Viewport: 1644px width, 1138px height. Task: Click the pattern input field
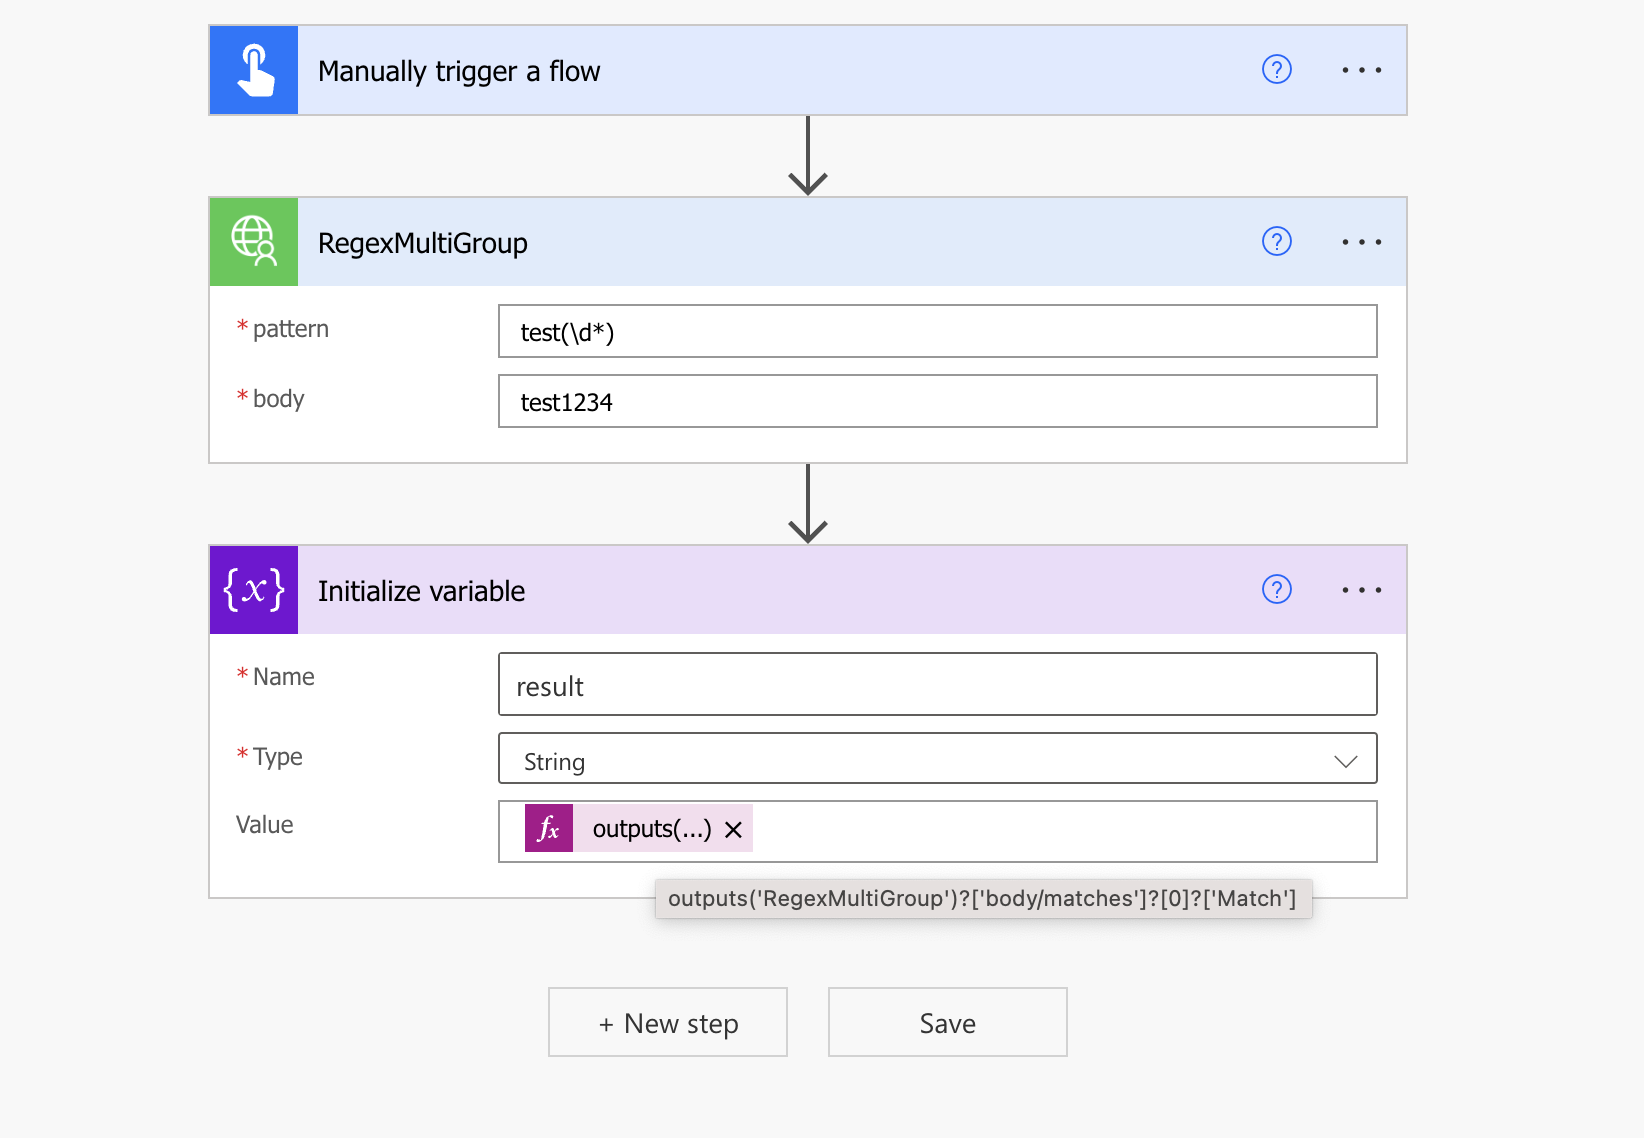coord(937,332)
